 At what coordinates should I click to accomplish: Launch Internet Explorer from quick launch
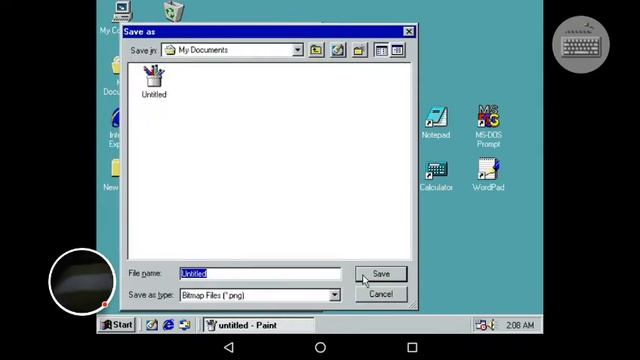click(168, 325)
